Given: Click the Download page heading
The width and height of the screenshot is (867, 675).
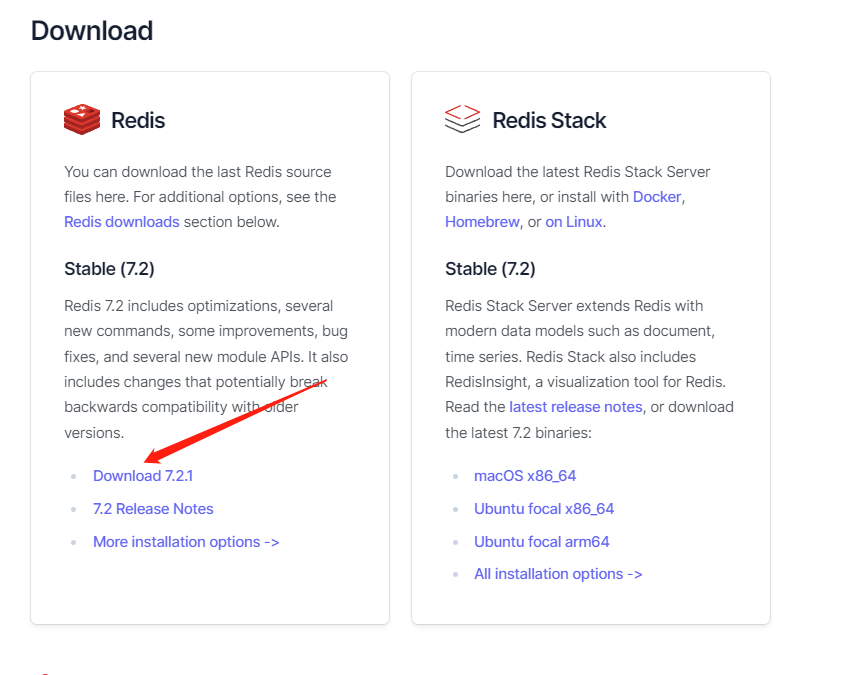Looking at the screenshot, I should click(x=91, y=31).
